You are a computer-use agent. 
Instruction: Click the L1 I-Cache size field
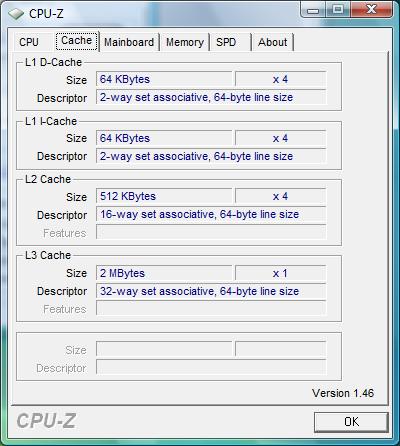[x=164, y=138]
